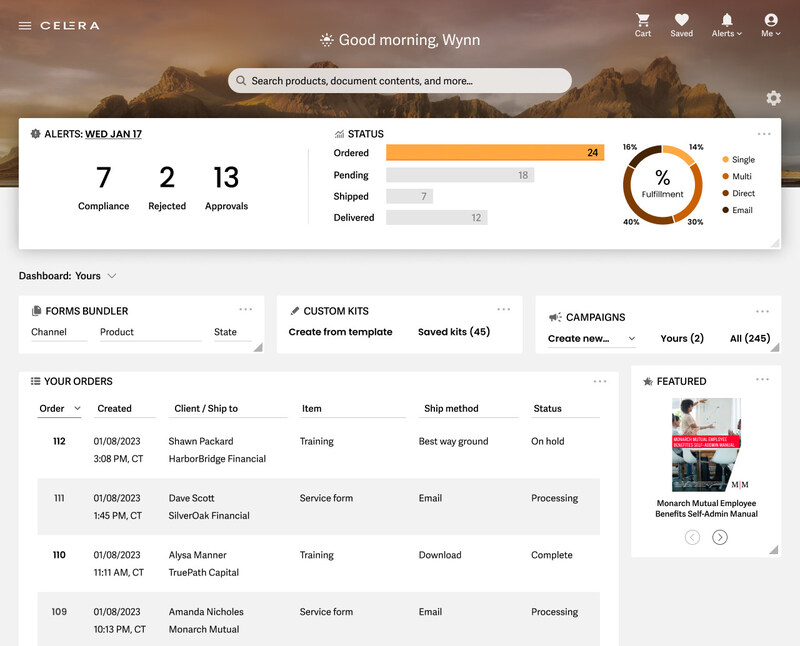Click the search products input field

point(400,81)
